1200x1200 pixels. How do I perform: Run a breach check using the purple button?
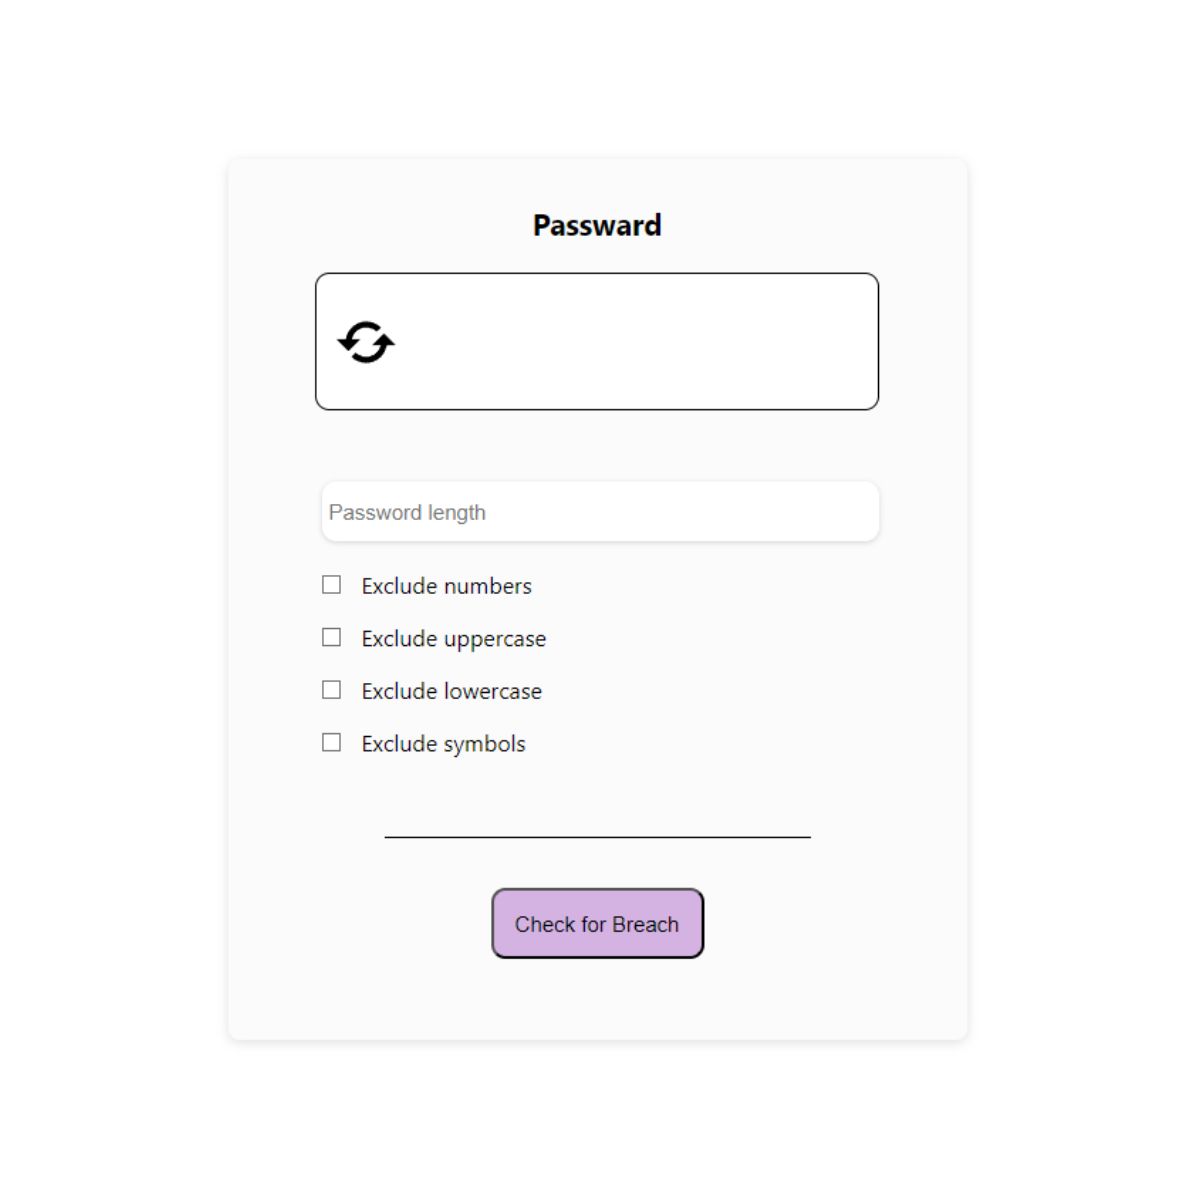click(597, 924)
